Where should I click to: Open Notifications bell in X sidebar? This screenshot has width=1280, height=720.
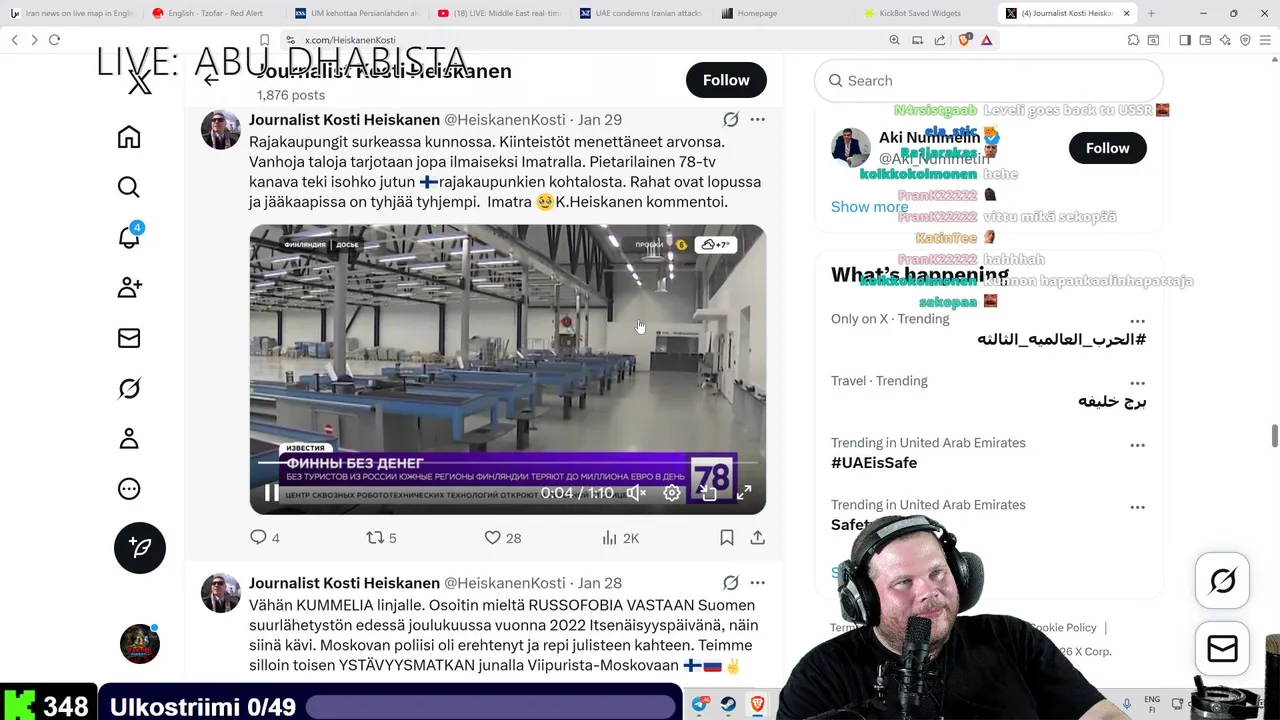(x=129, y=237)
